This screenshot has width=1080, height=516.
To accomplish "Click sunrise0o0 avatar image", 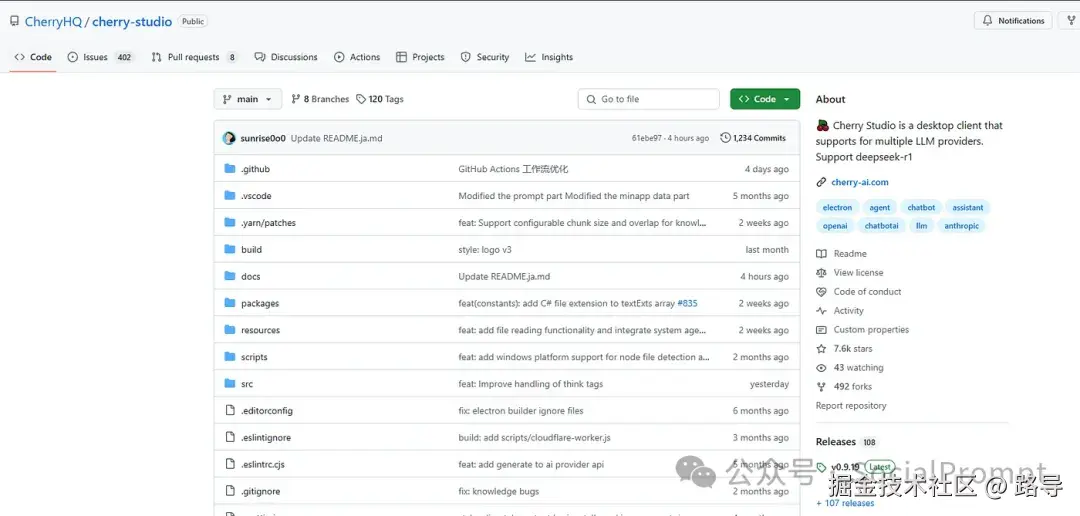I will [229, 138].
